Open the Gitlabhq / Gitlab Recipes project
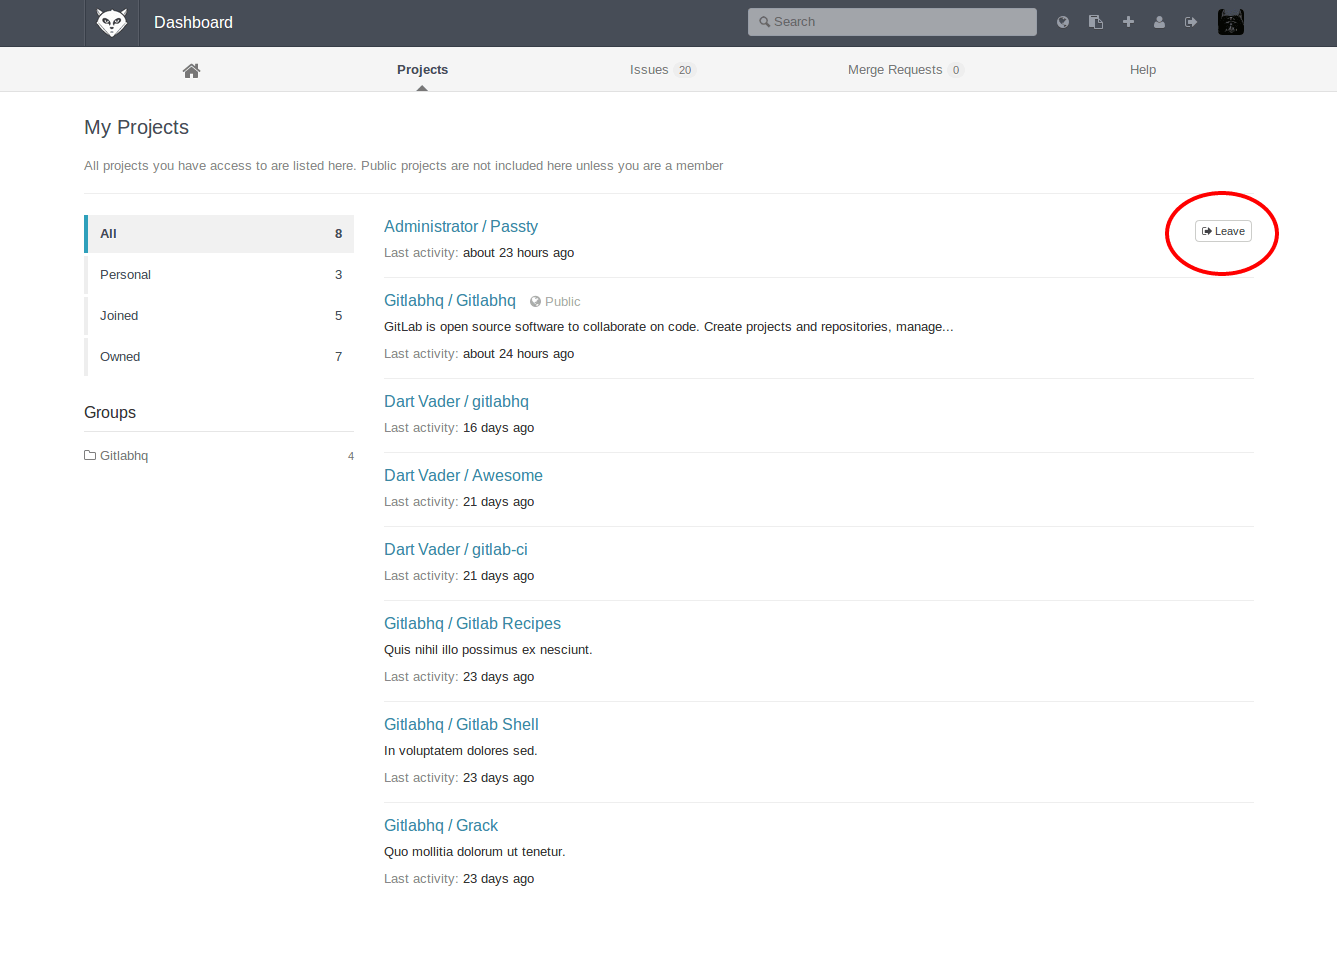Screen dimensions: 1337x965 (x=472, y=624)
